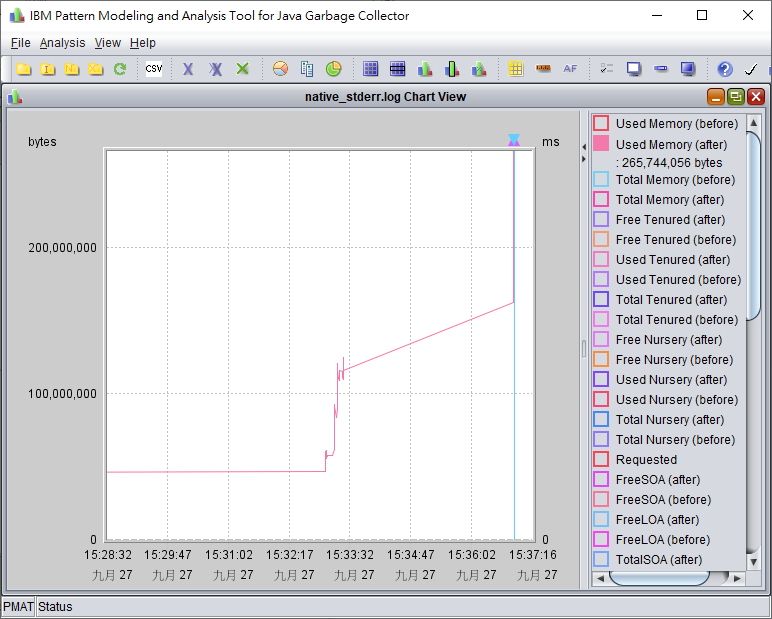Screen dimensions: 772x619
Task: Click the small blue dash bar icon
Action: [661, 68]
